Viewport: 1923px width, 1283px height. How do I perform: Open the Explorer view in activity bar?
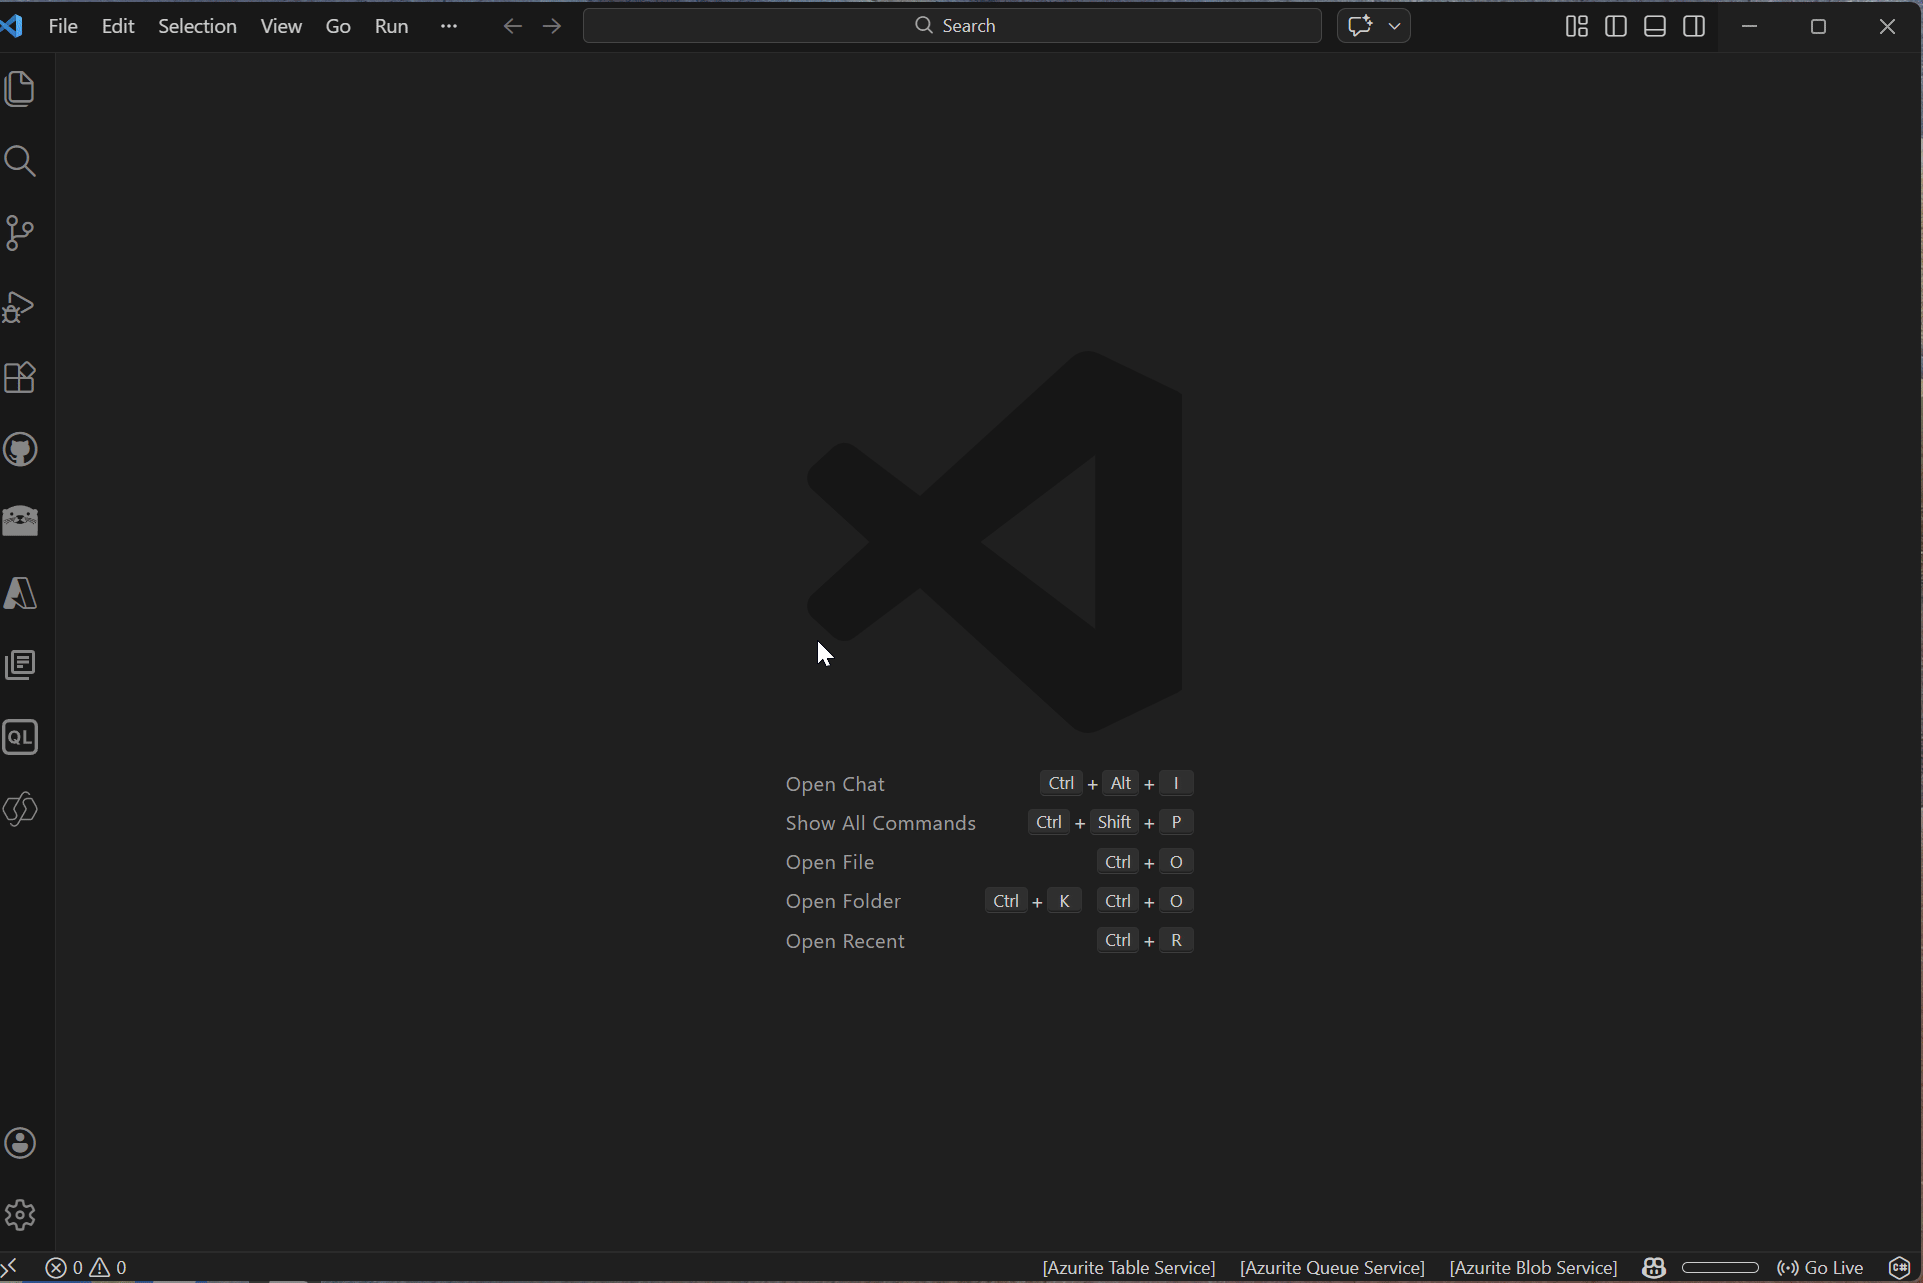(x=20, y=89)
